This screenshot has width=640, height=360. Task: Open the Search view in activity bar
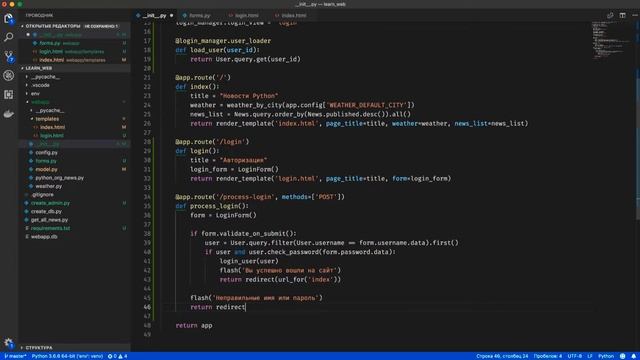(9, 38)
